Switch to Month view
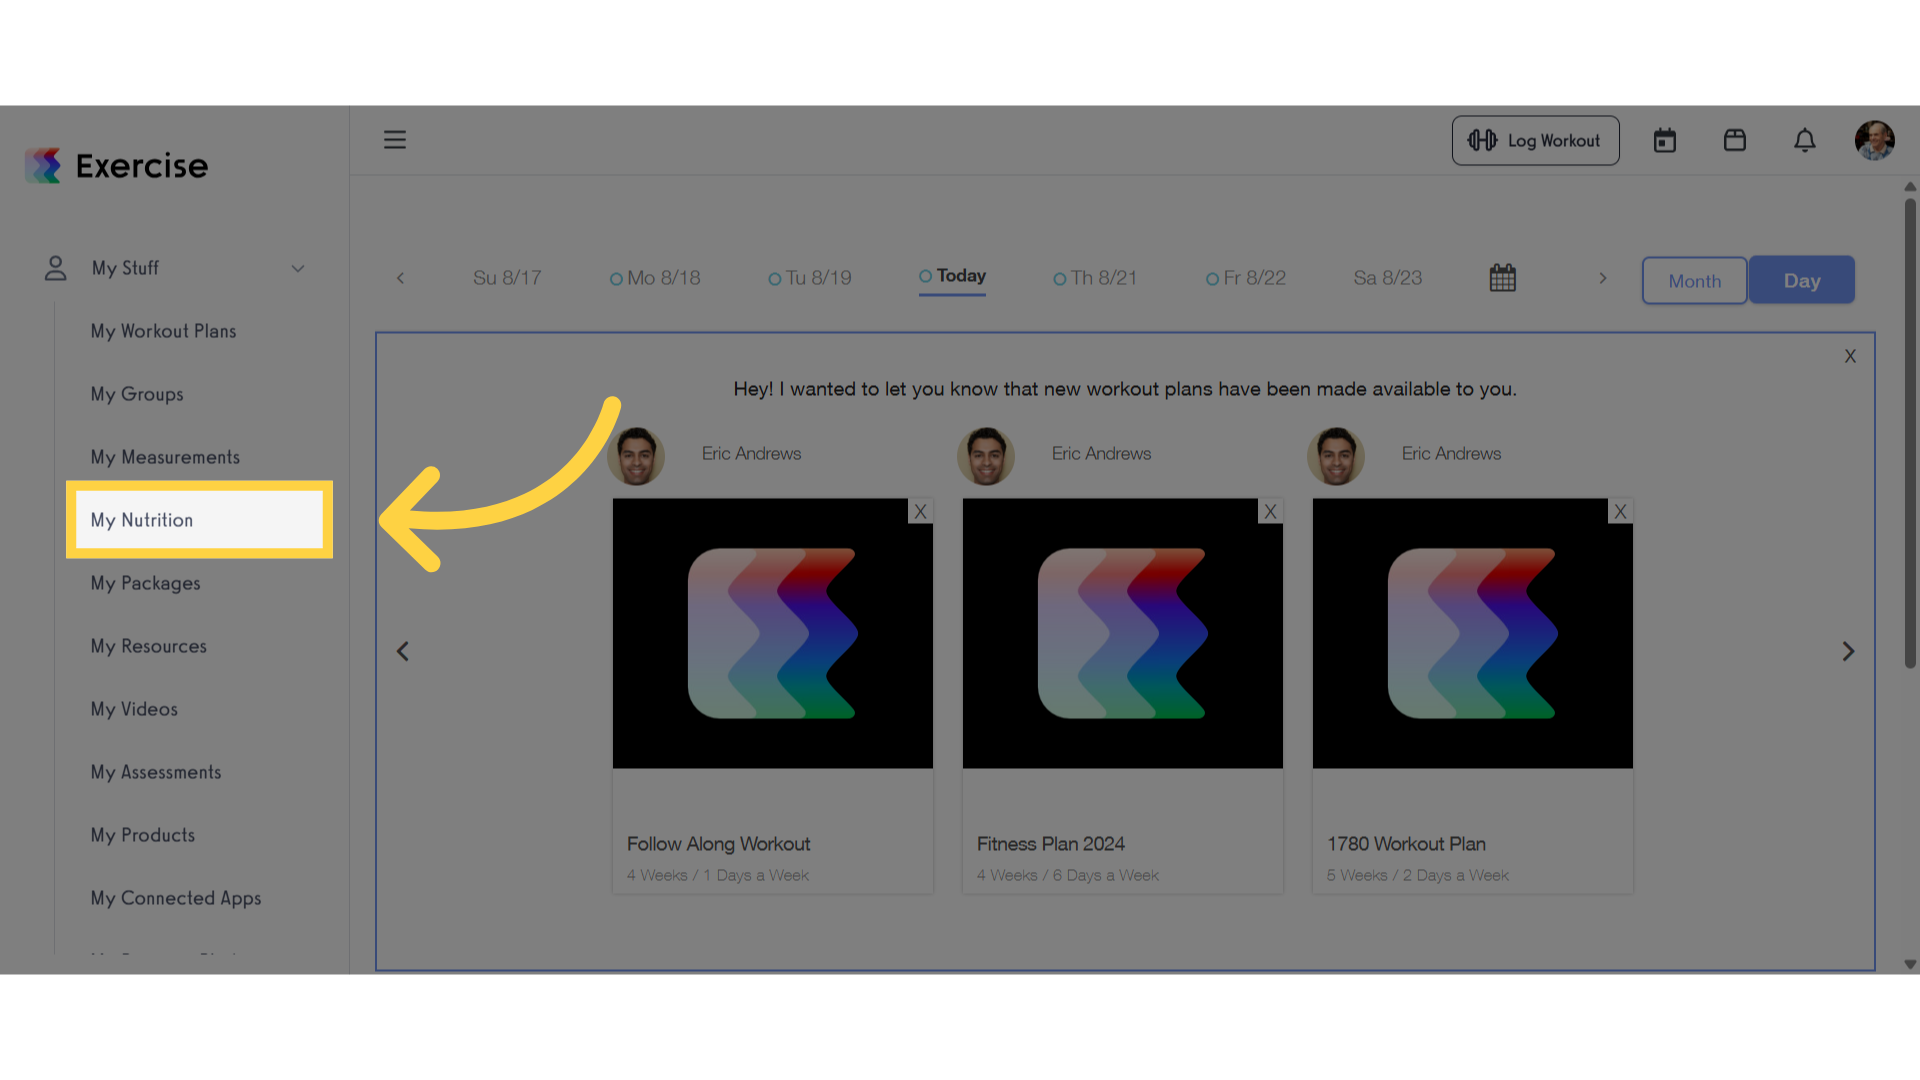The image size is (1920, 1080). [1695, 281]
